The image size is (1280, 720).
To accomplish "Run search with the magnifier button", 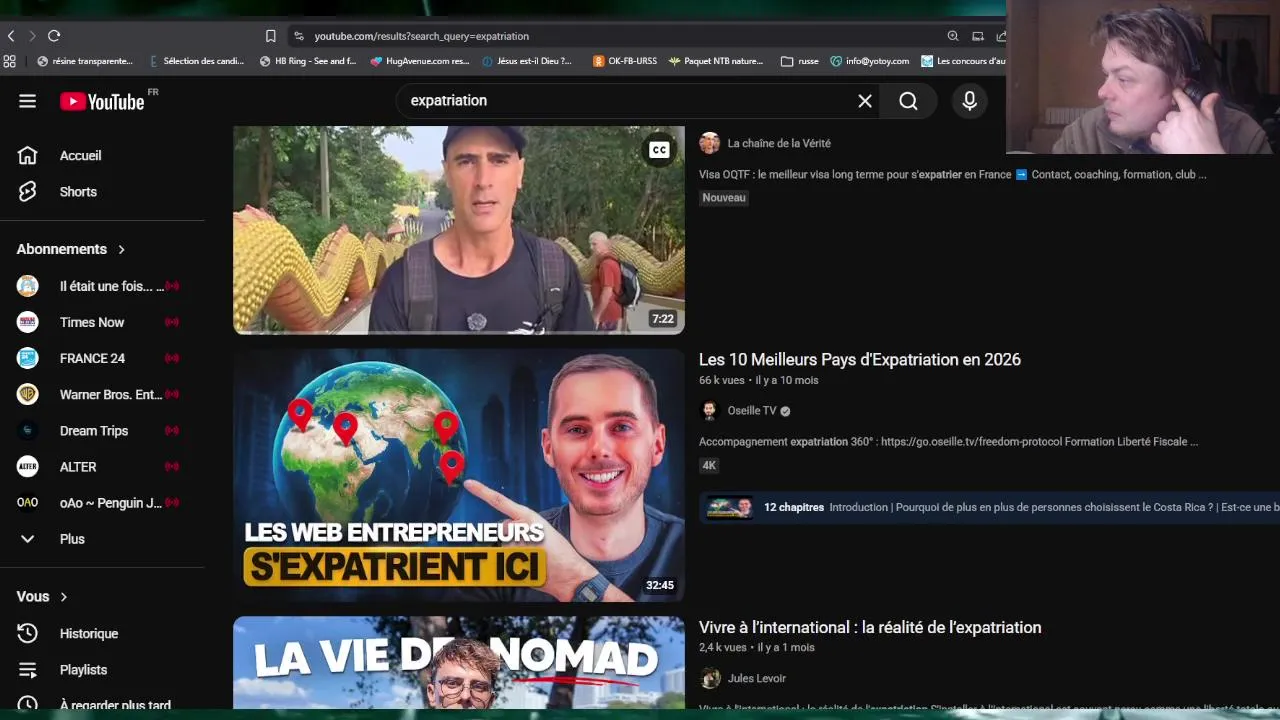I will [x=908, y=101].
